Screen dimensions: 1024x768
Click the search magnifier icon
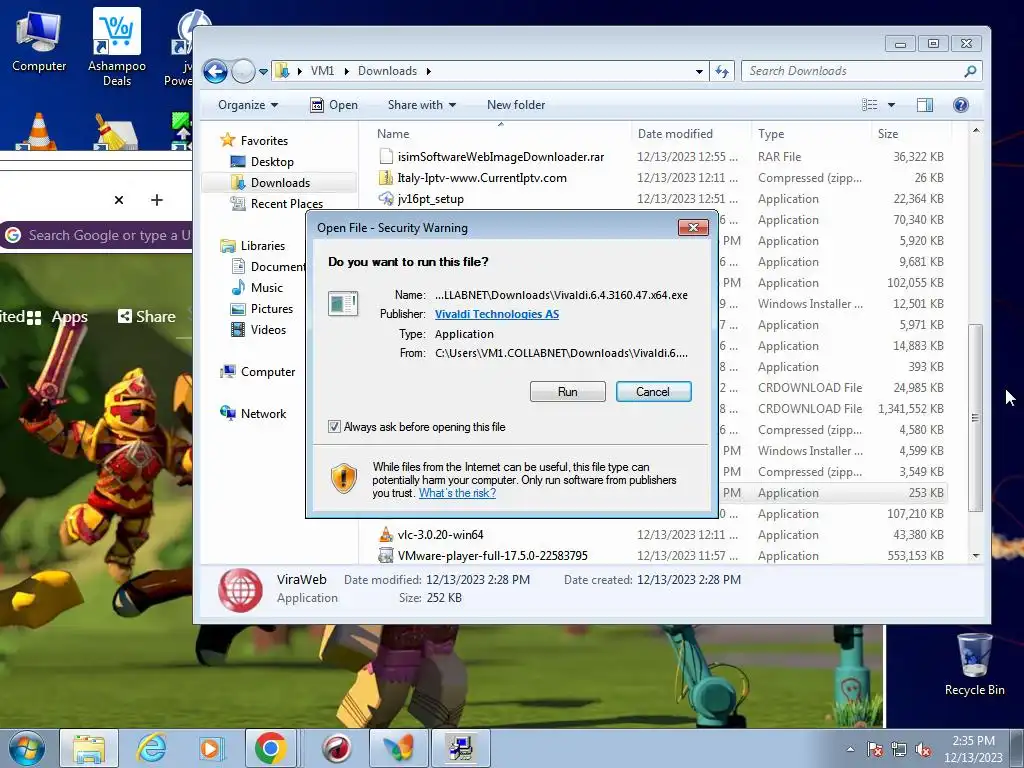pos(970,71)
